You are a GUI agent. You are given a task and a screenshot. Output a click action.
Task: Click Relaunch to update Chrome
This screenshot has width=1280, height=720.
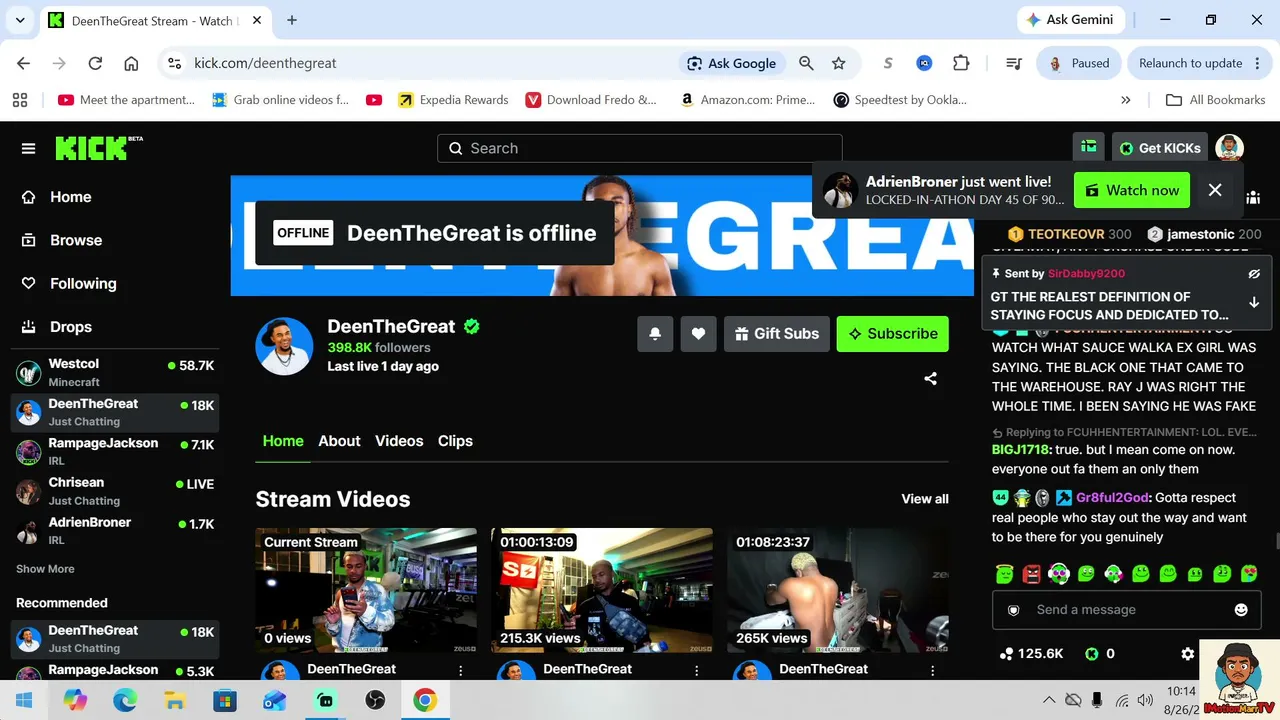coord(1190,63)
